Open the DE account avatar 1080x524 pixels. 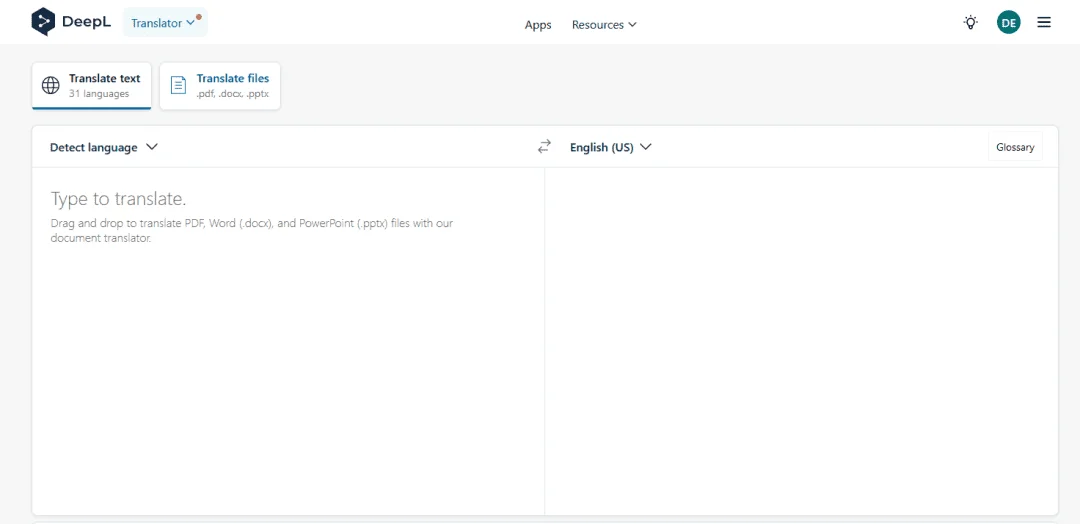[1008, 23]
